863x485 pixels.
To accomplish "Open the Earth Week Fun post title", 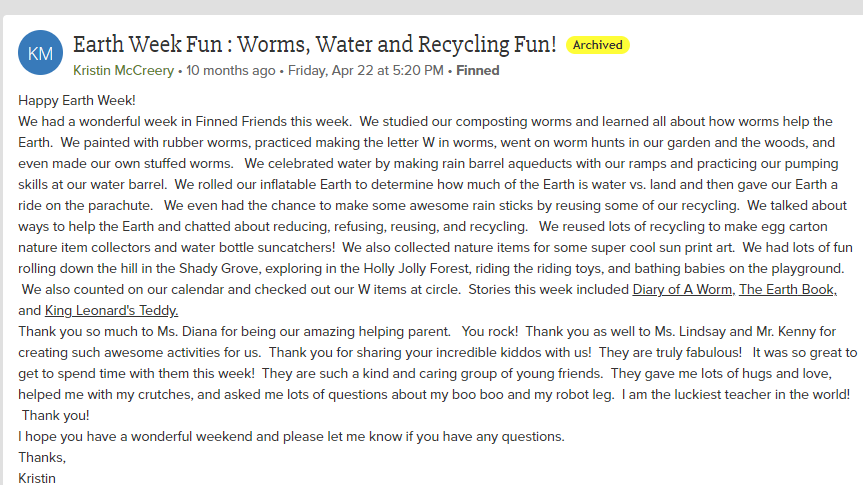I will [315, 44].
